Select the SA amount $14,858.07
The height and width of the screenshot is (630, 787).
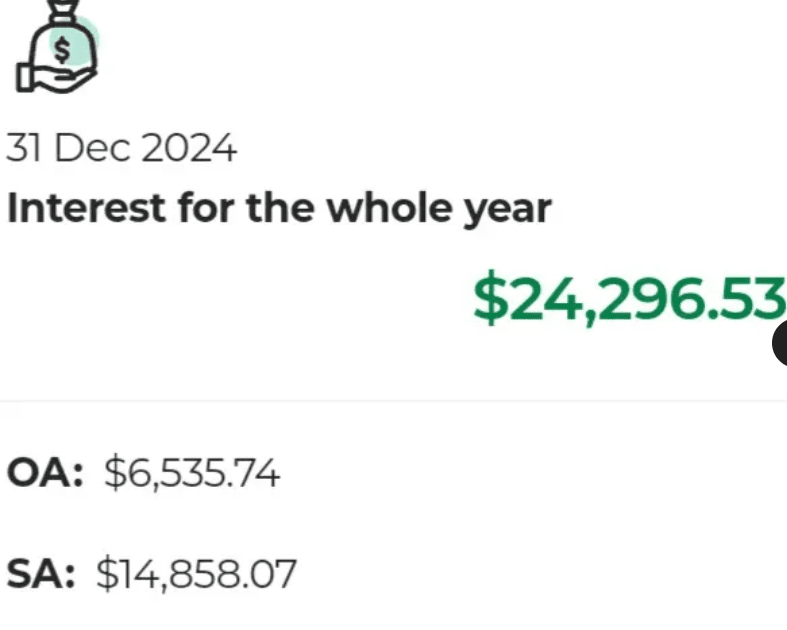click(196, 574)
